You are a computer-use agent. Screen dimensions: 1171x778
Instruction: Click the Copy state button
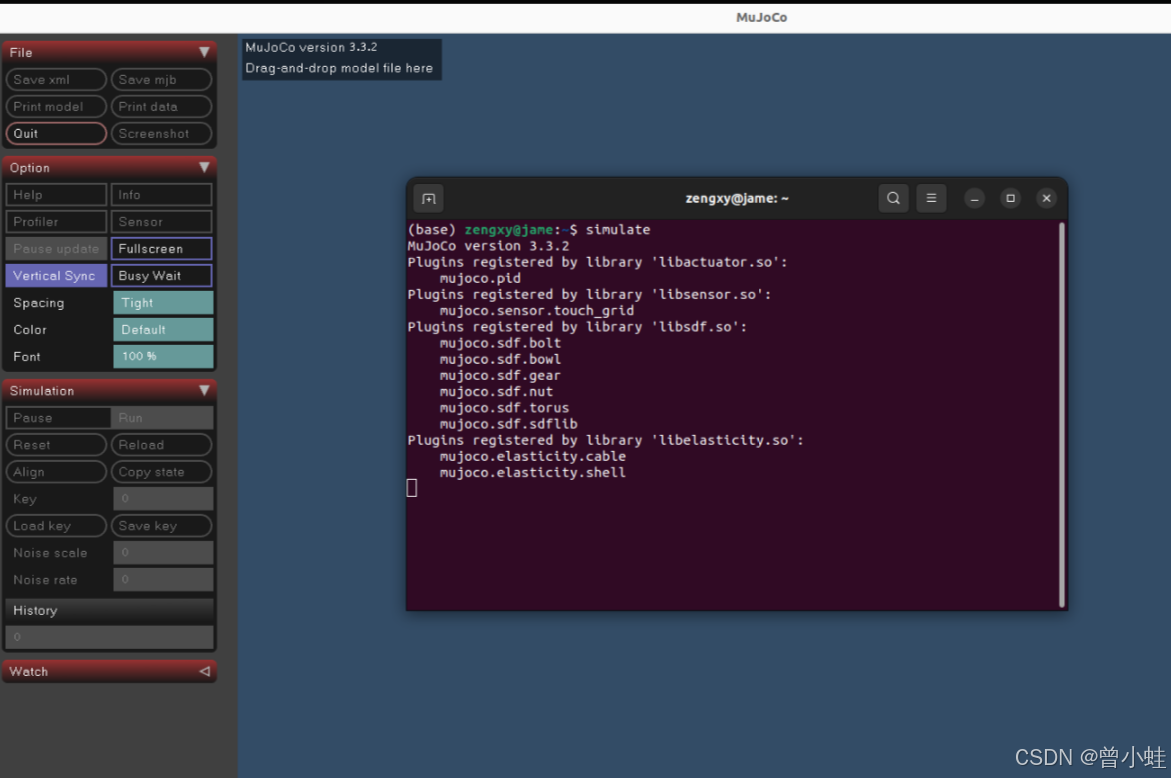click(161, 472)
